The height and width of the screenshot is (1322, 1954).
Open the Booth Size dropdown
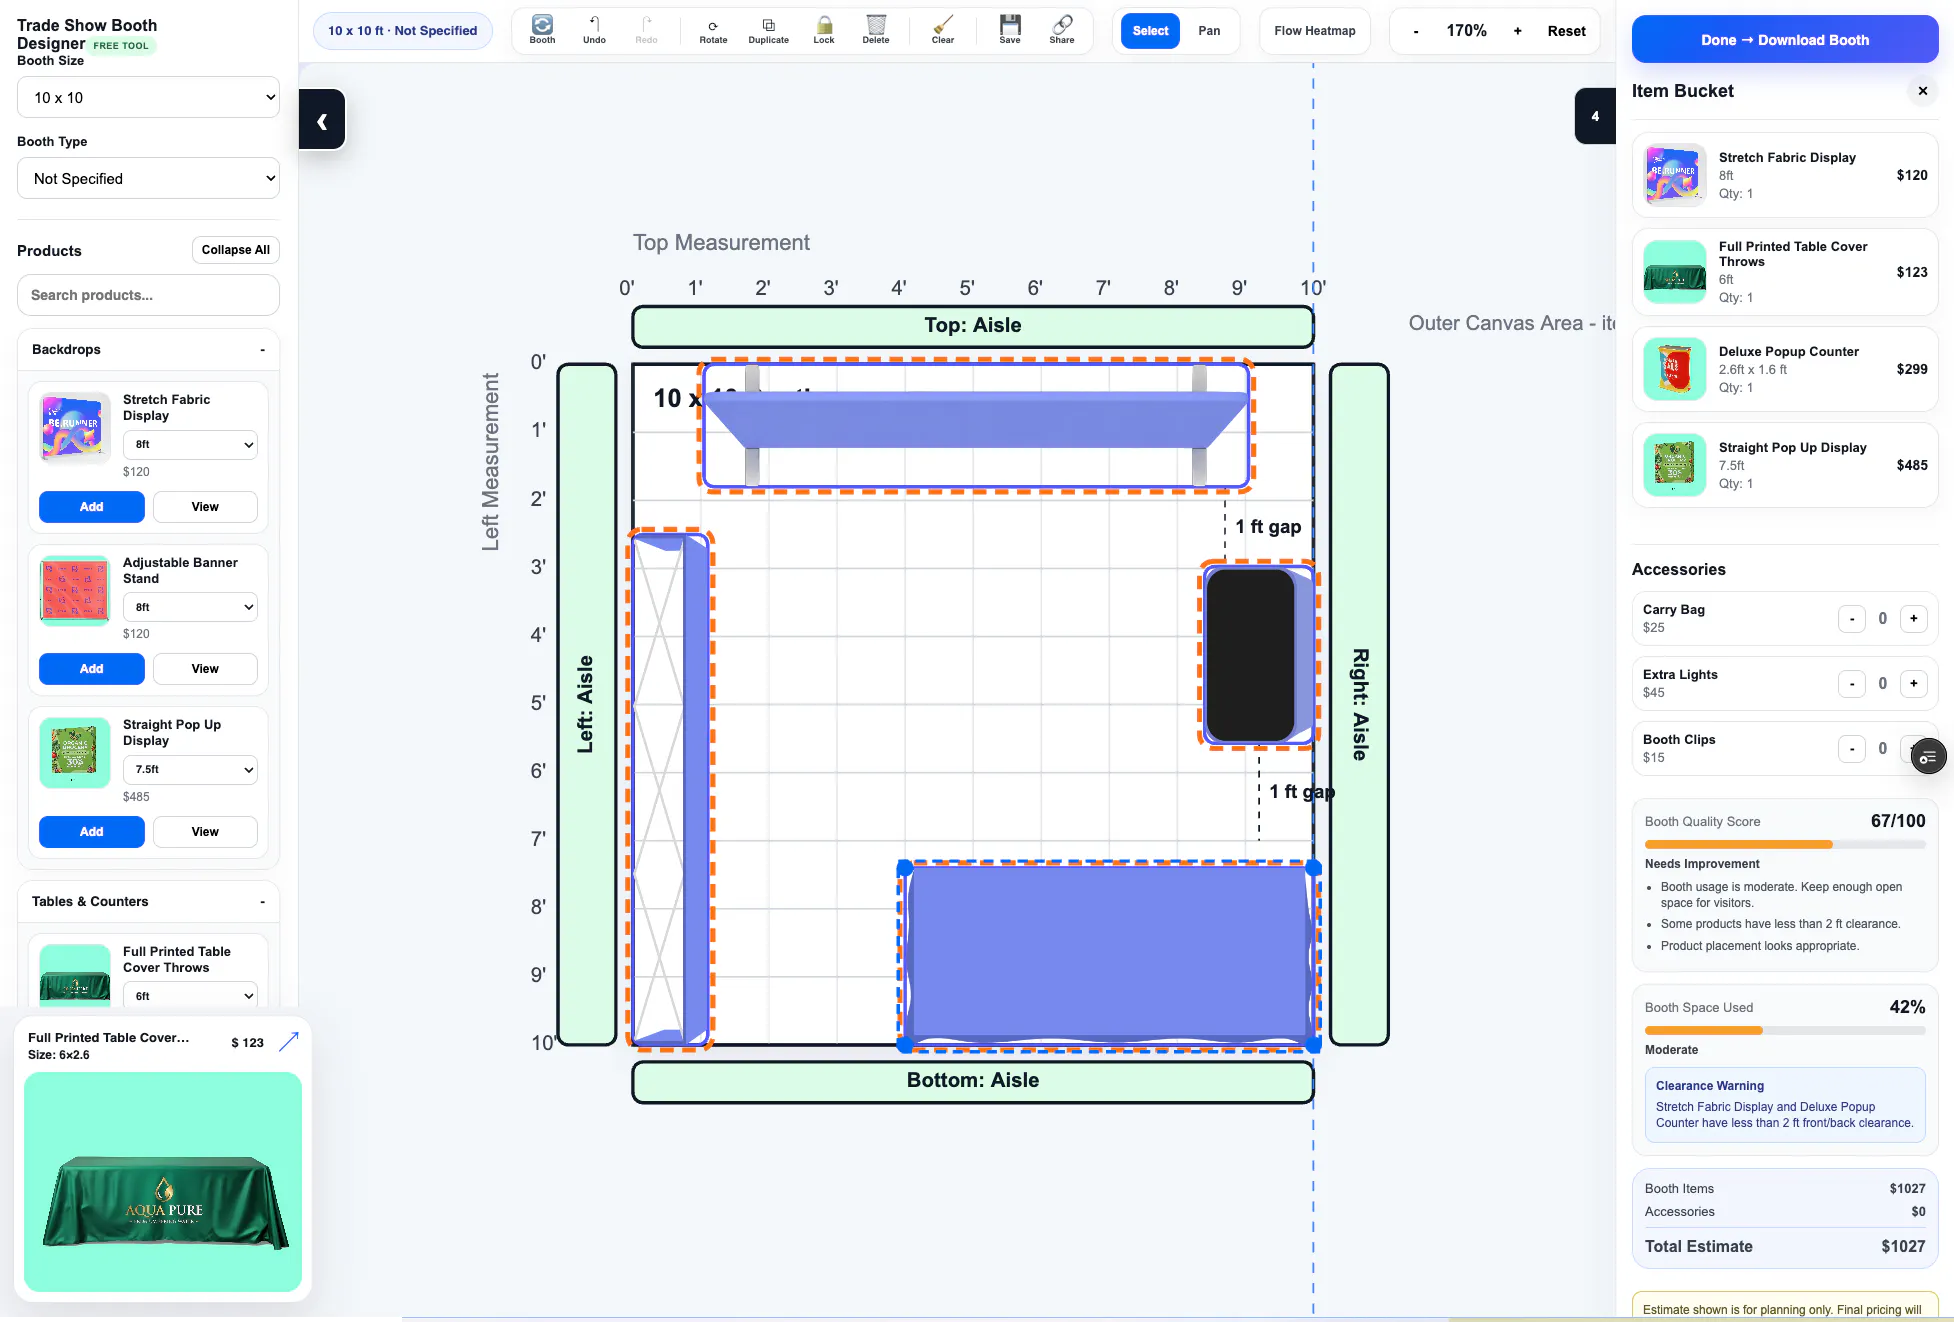coord(148,98)
